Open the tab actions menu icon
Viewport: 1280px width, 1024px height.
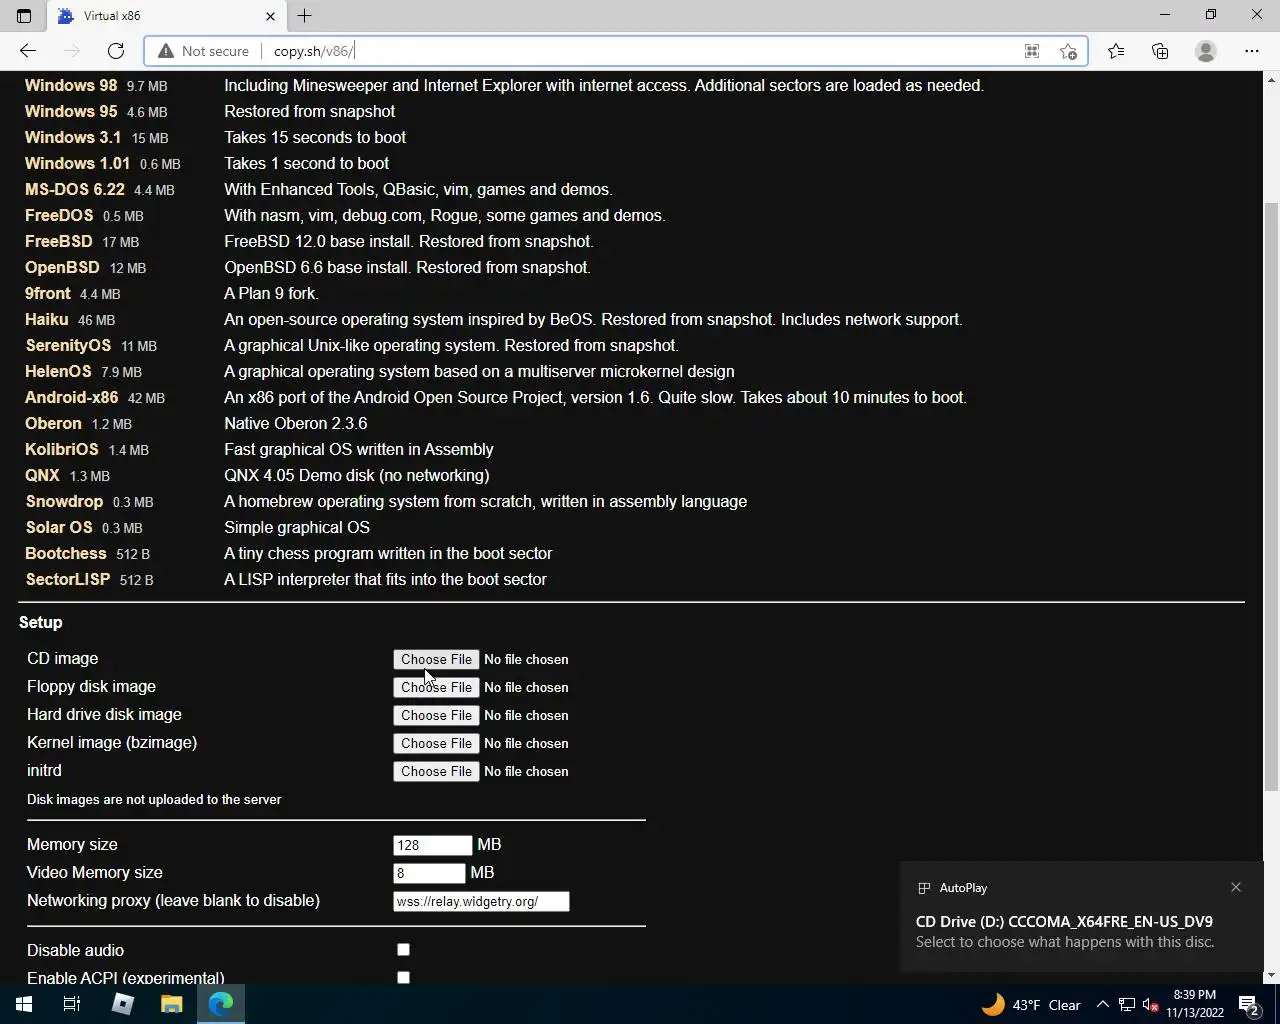pos(24,16)
